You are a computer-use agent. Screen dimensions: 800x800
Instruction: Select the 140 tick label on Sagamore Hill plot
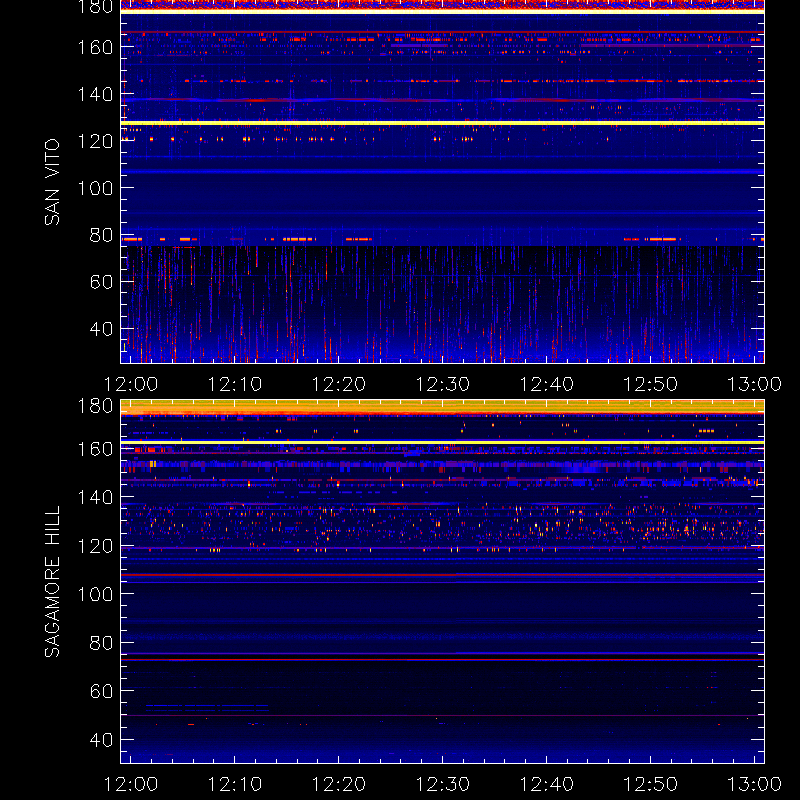point(95,497)
